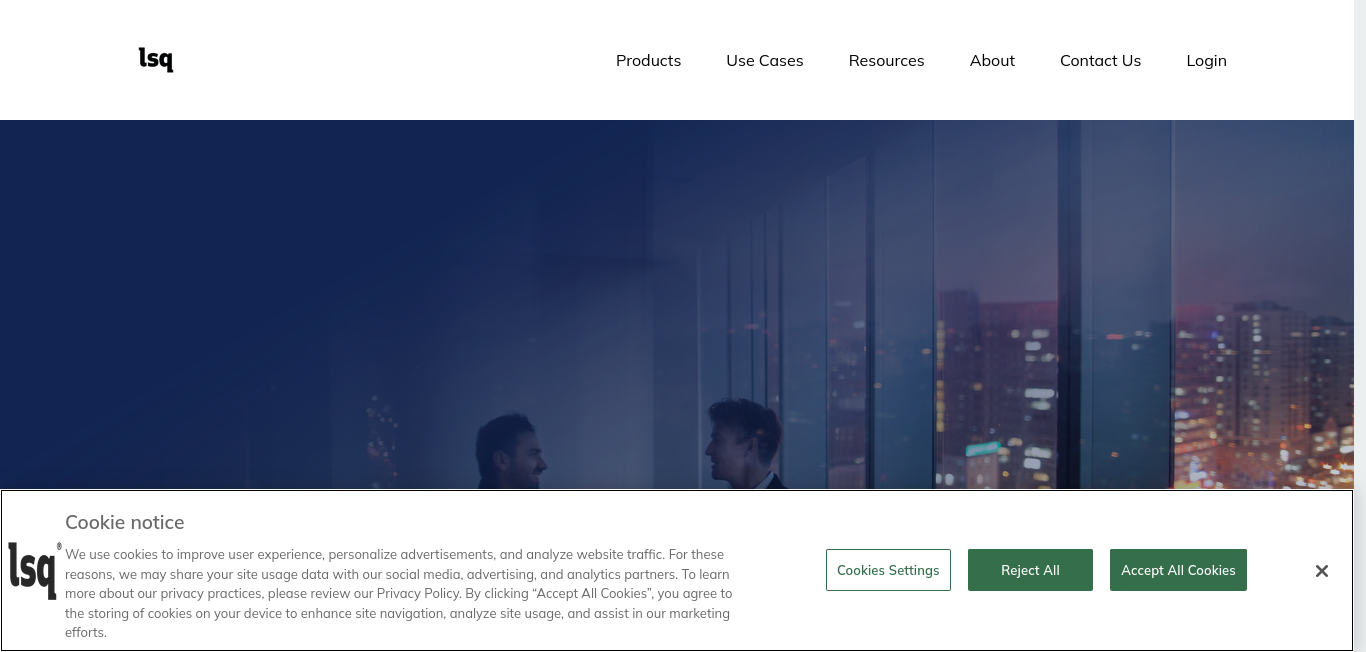Click the cookie policy description paragraph
The width and height of the screenshot is (1366, 652).
[400, 593]
